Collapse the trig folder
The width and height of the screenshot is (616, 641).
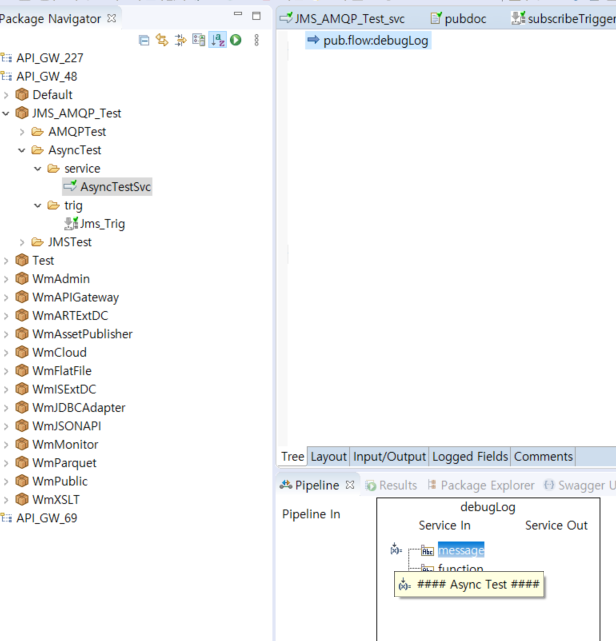click(x=38, y=206)
